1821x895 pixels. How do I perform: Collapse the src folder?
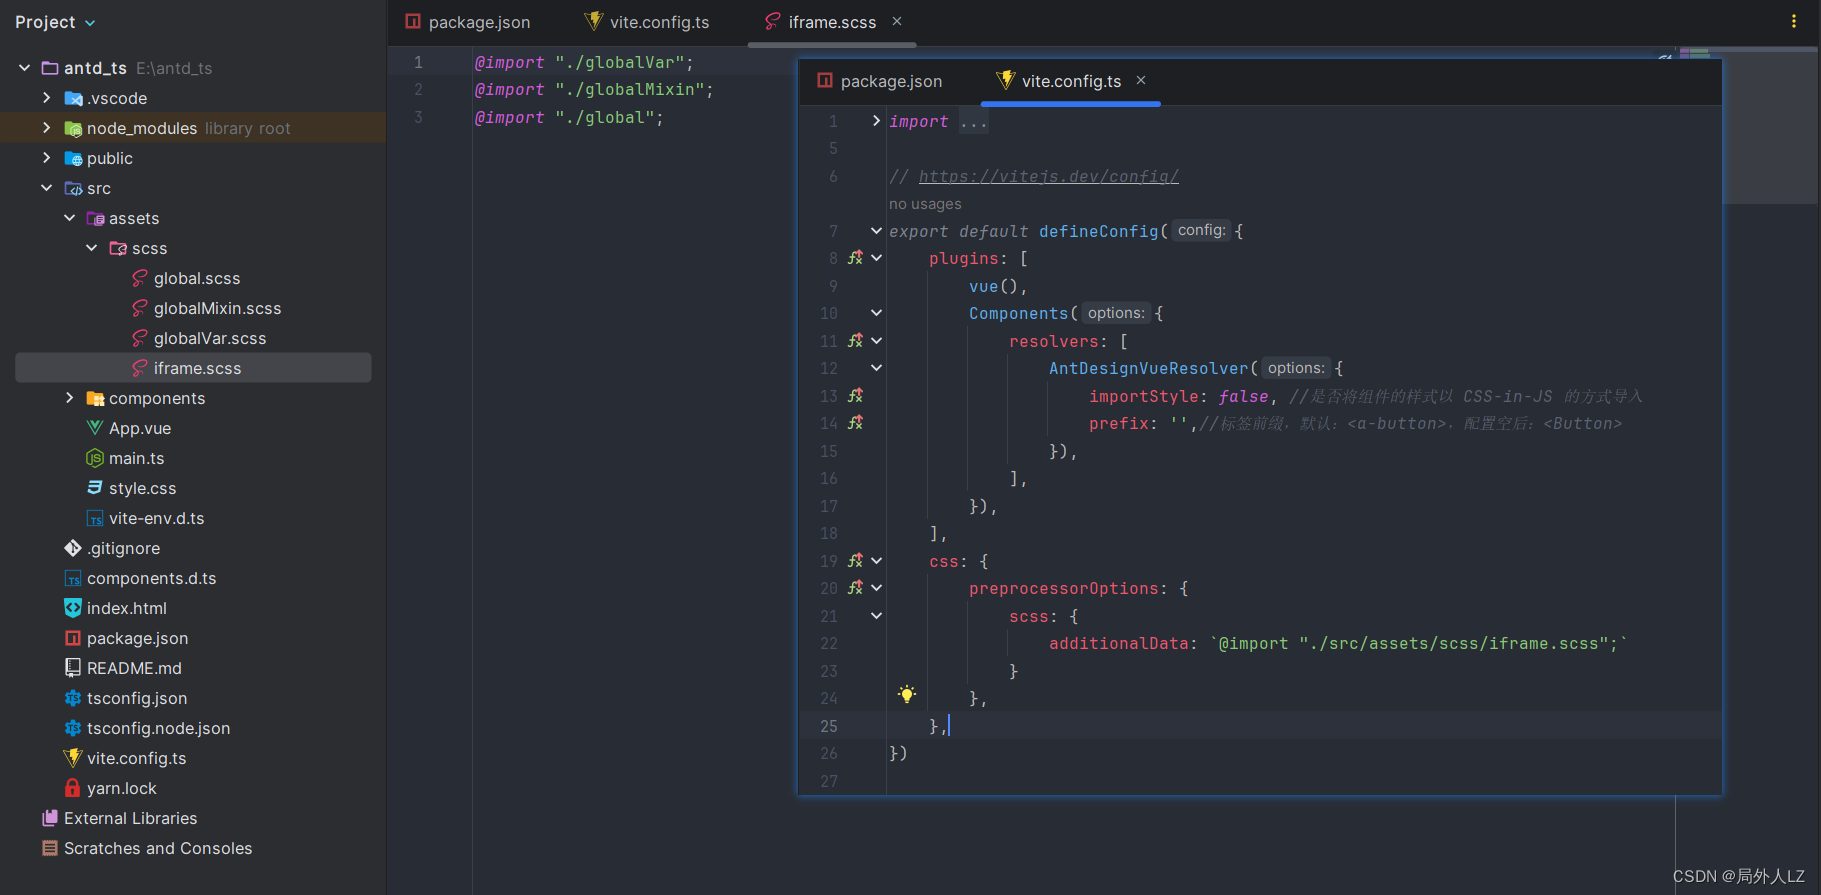point(46,188)
